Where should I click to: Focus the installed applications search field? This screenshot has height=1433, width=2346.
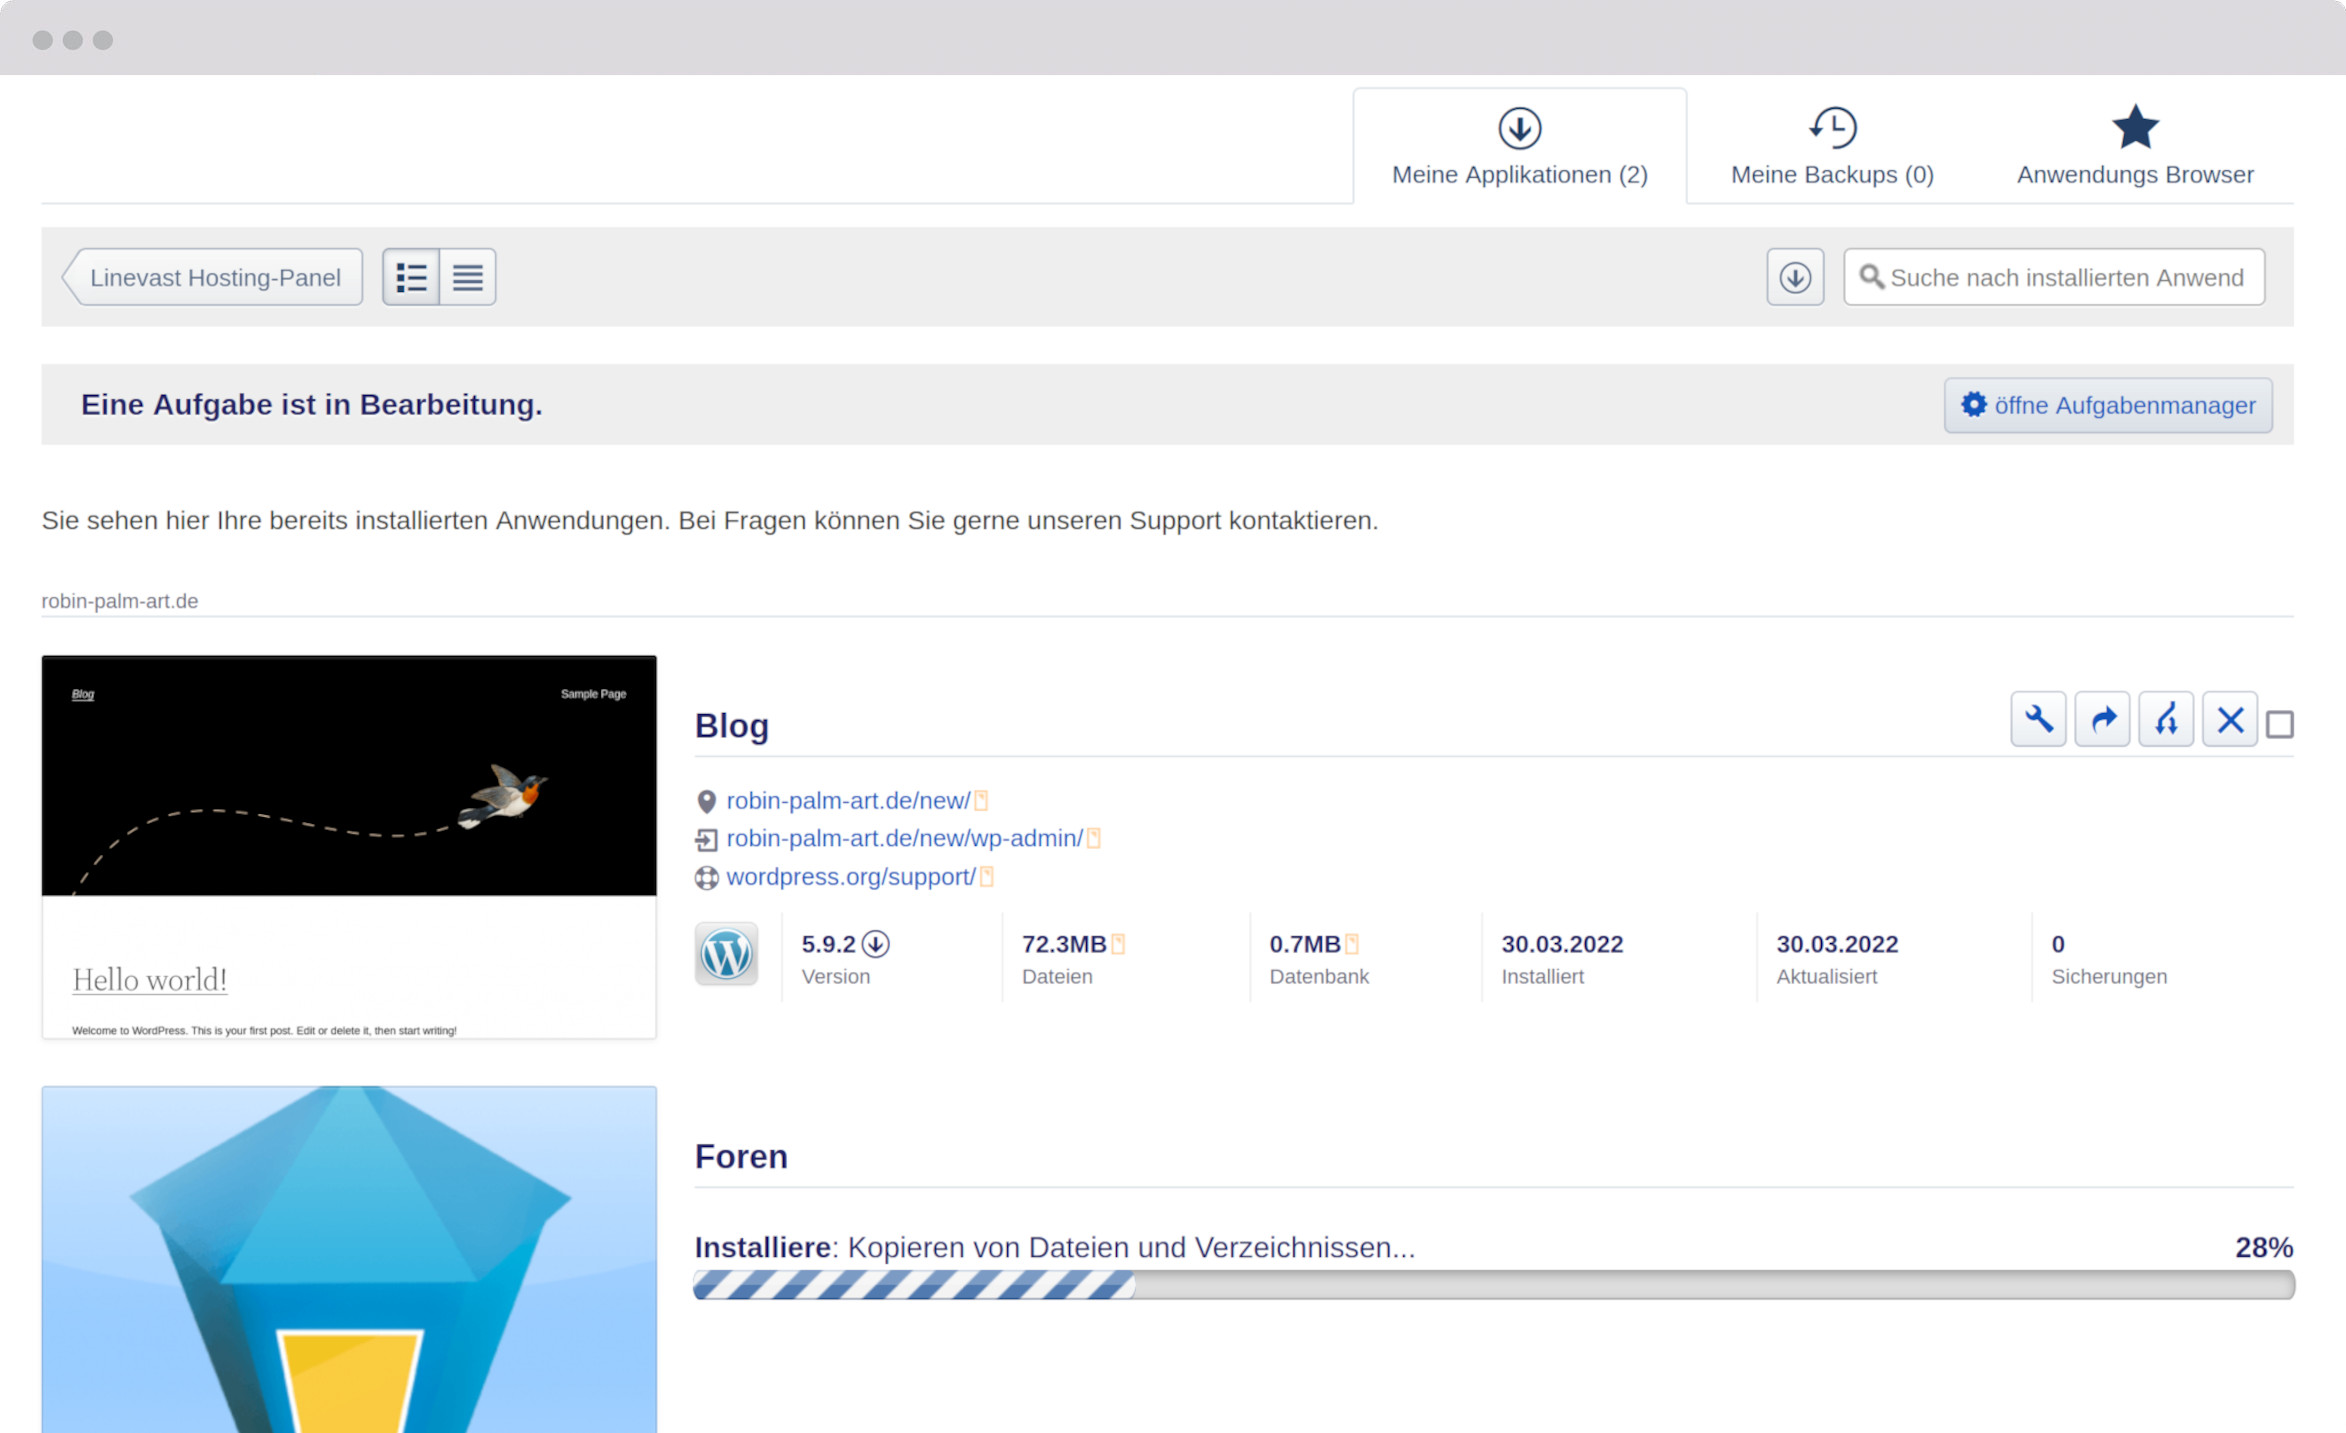pyautogui.click(x=2054, y=277)
